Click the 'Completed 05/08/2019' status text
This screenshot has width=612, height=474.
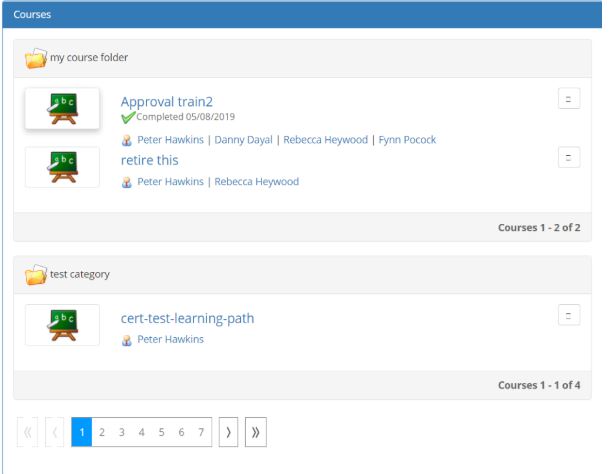click(x=185, y=117)
